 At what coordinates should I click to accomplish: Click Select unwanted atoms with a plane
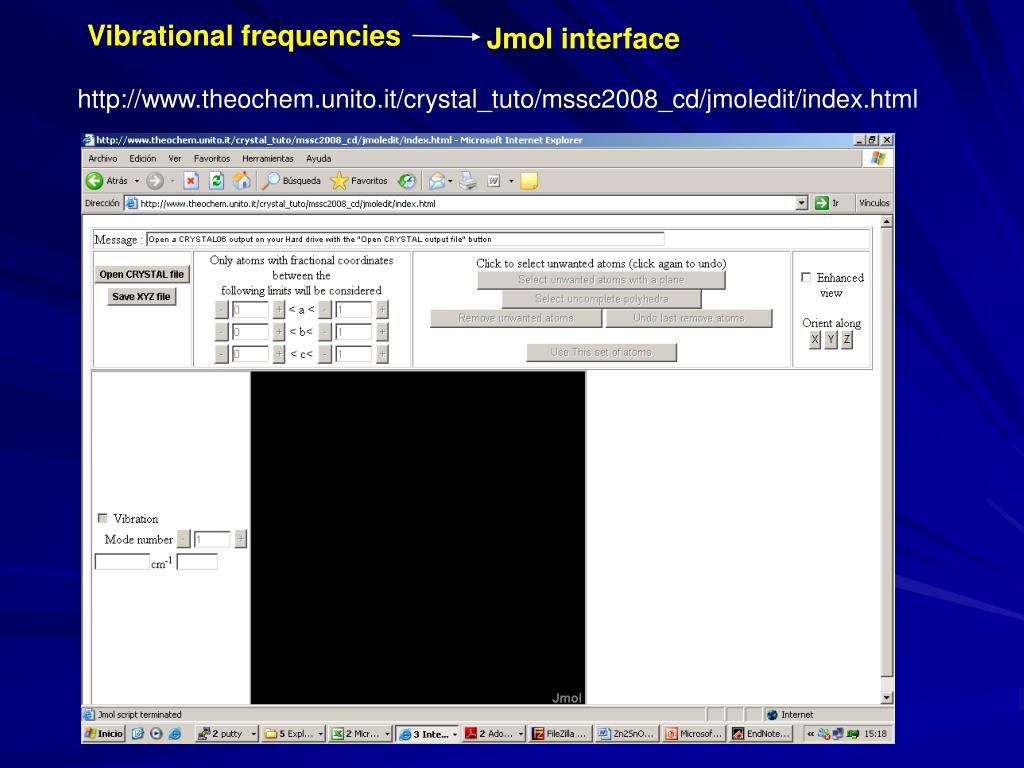(x=601, y=280)
